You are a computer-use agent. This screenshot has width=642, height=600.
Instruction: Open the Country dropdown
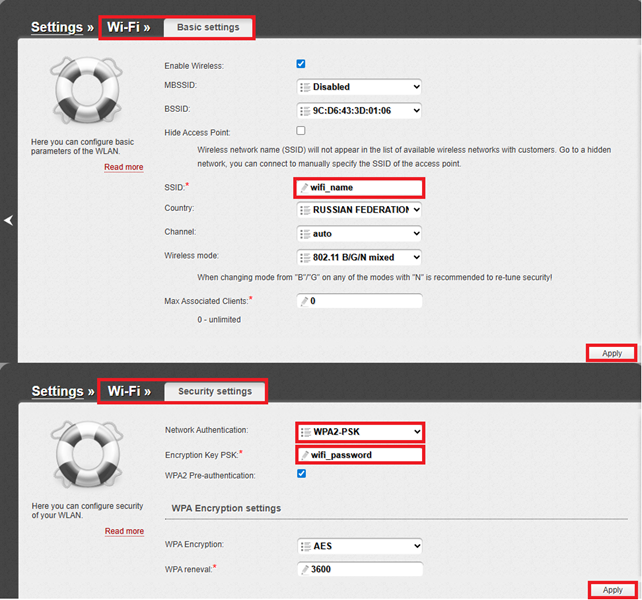point(360,210)
